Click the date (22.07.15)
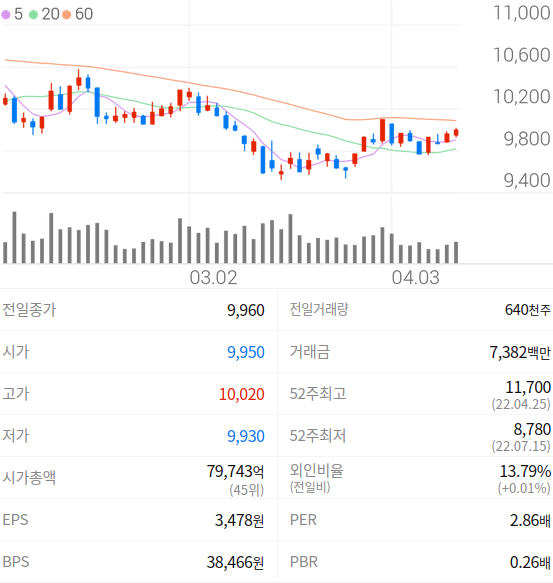This screenshot has height=583, width=553. pyautogui.click(x=521, y=446)
